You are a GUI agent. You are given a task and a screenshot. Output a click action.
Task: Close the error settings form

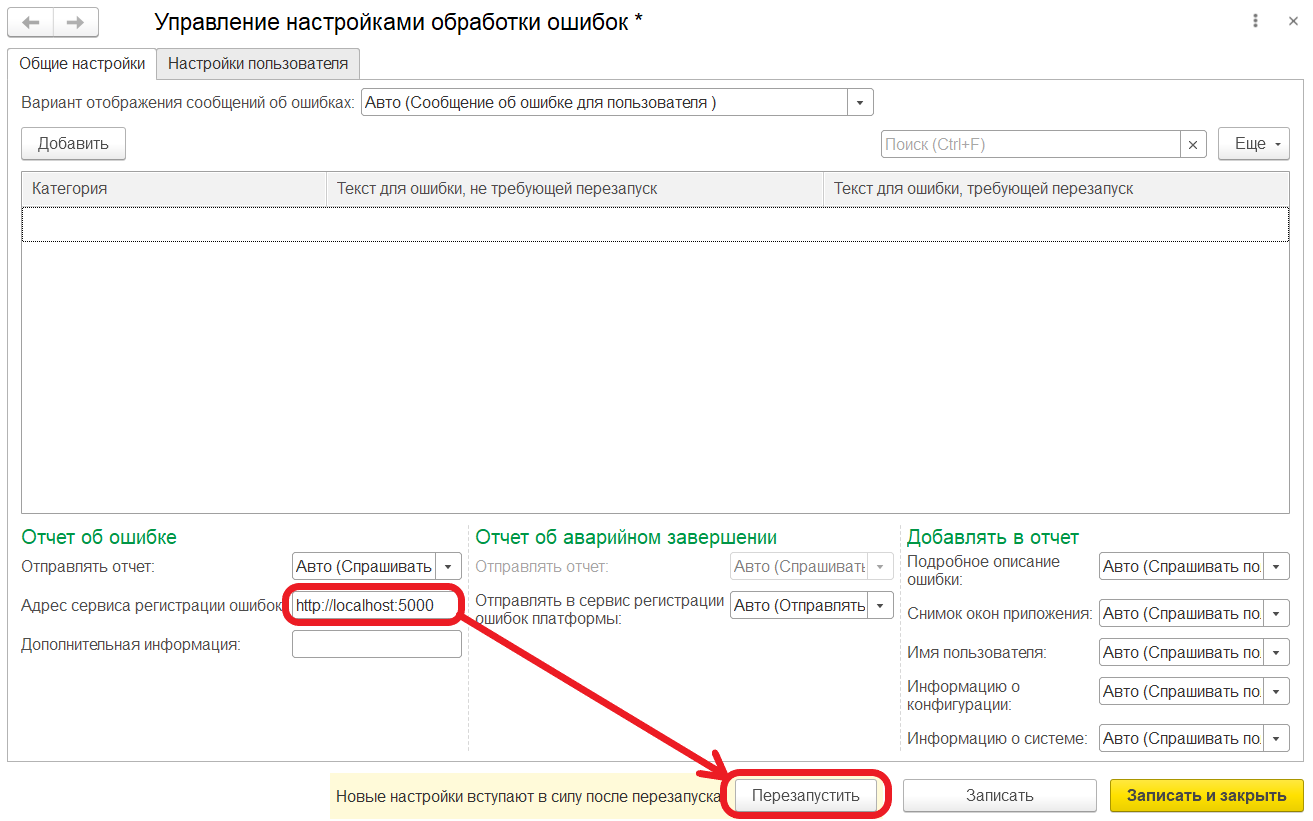click(x=1294, y=21)
